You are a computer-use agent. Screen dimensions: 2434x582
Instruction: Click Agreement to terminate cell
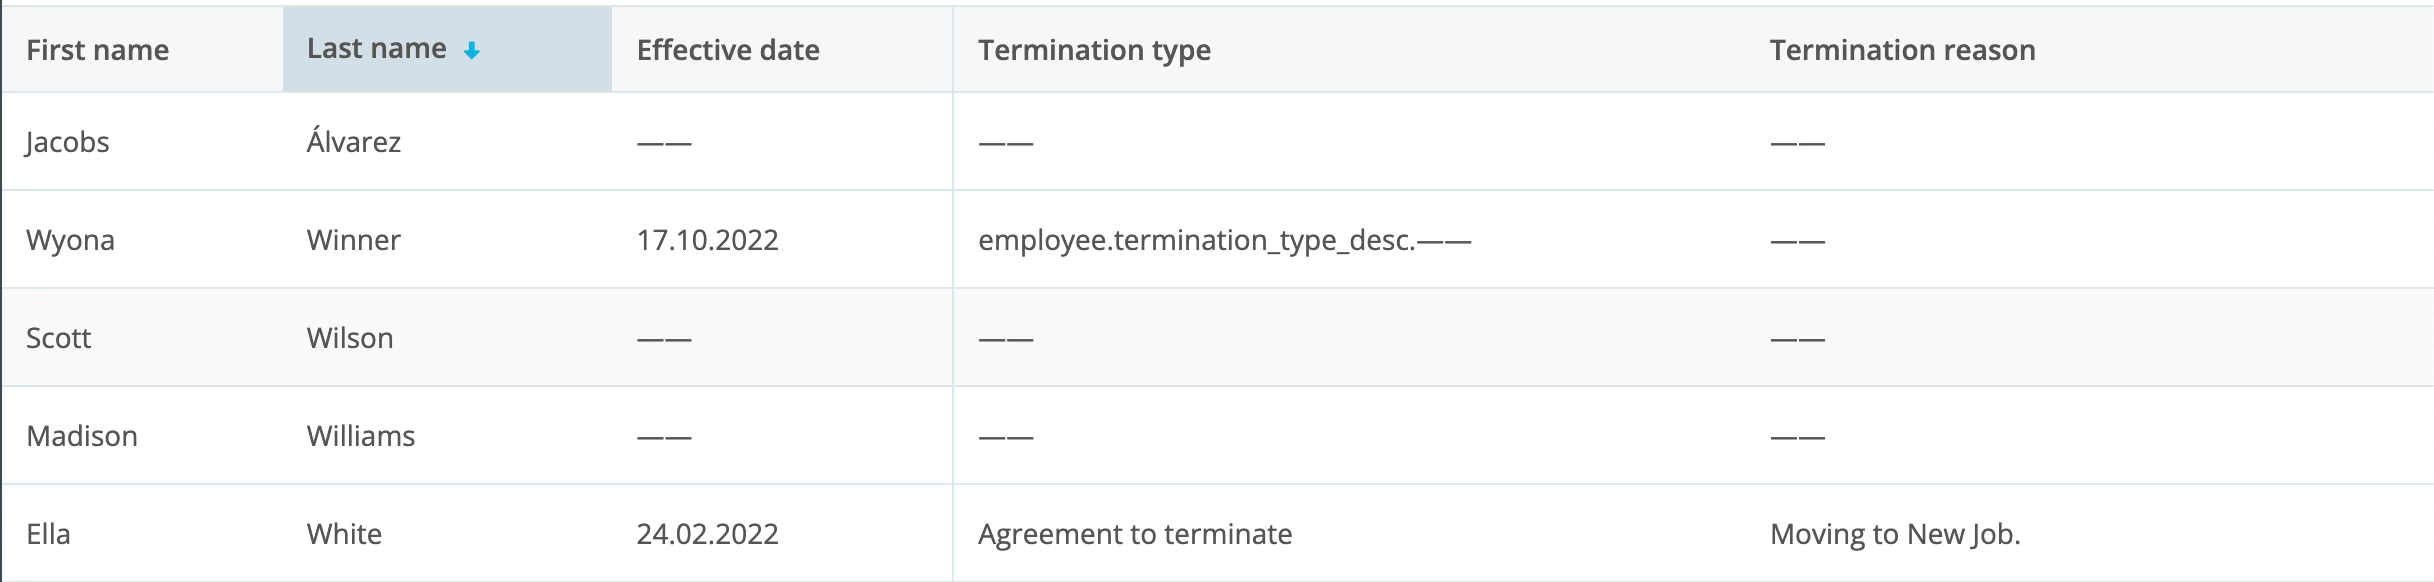click(x=1135, y=534)
